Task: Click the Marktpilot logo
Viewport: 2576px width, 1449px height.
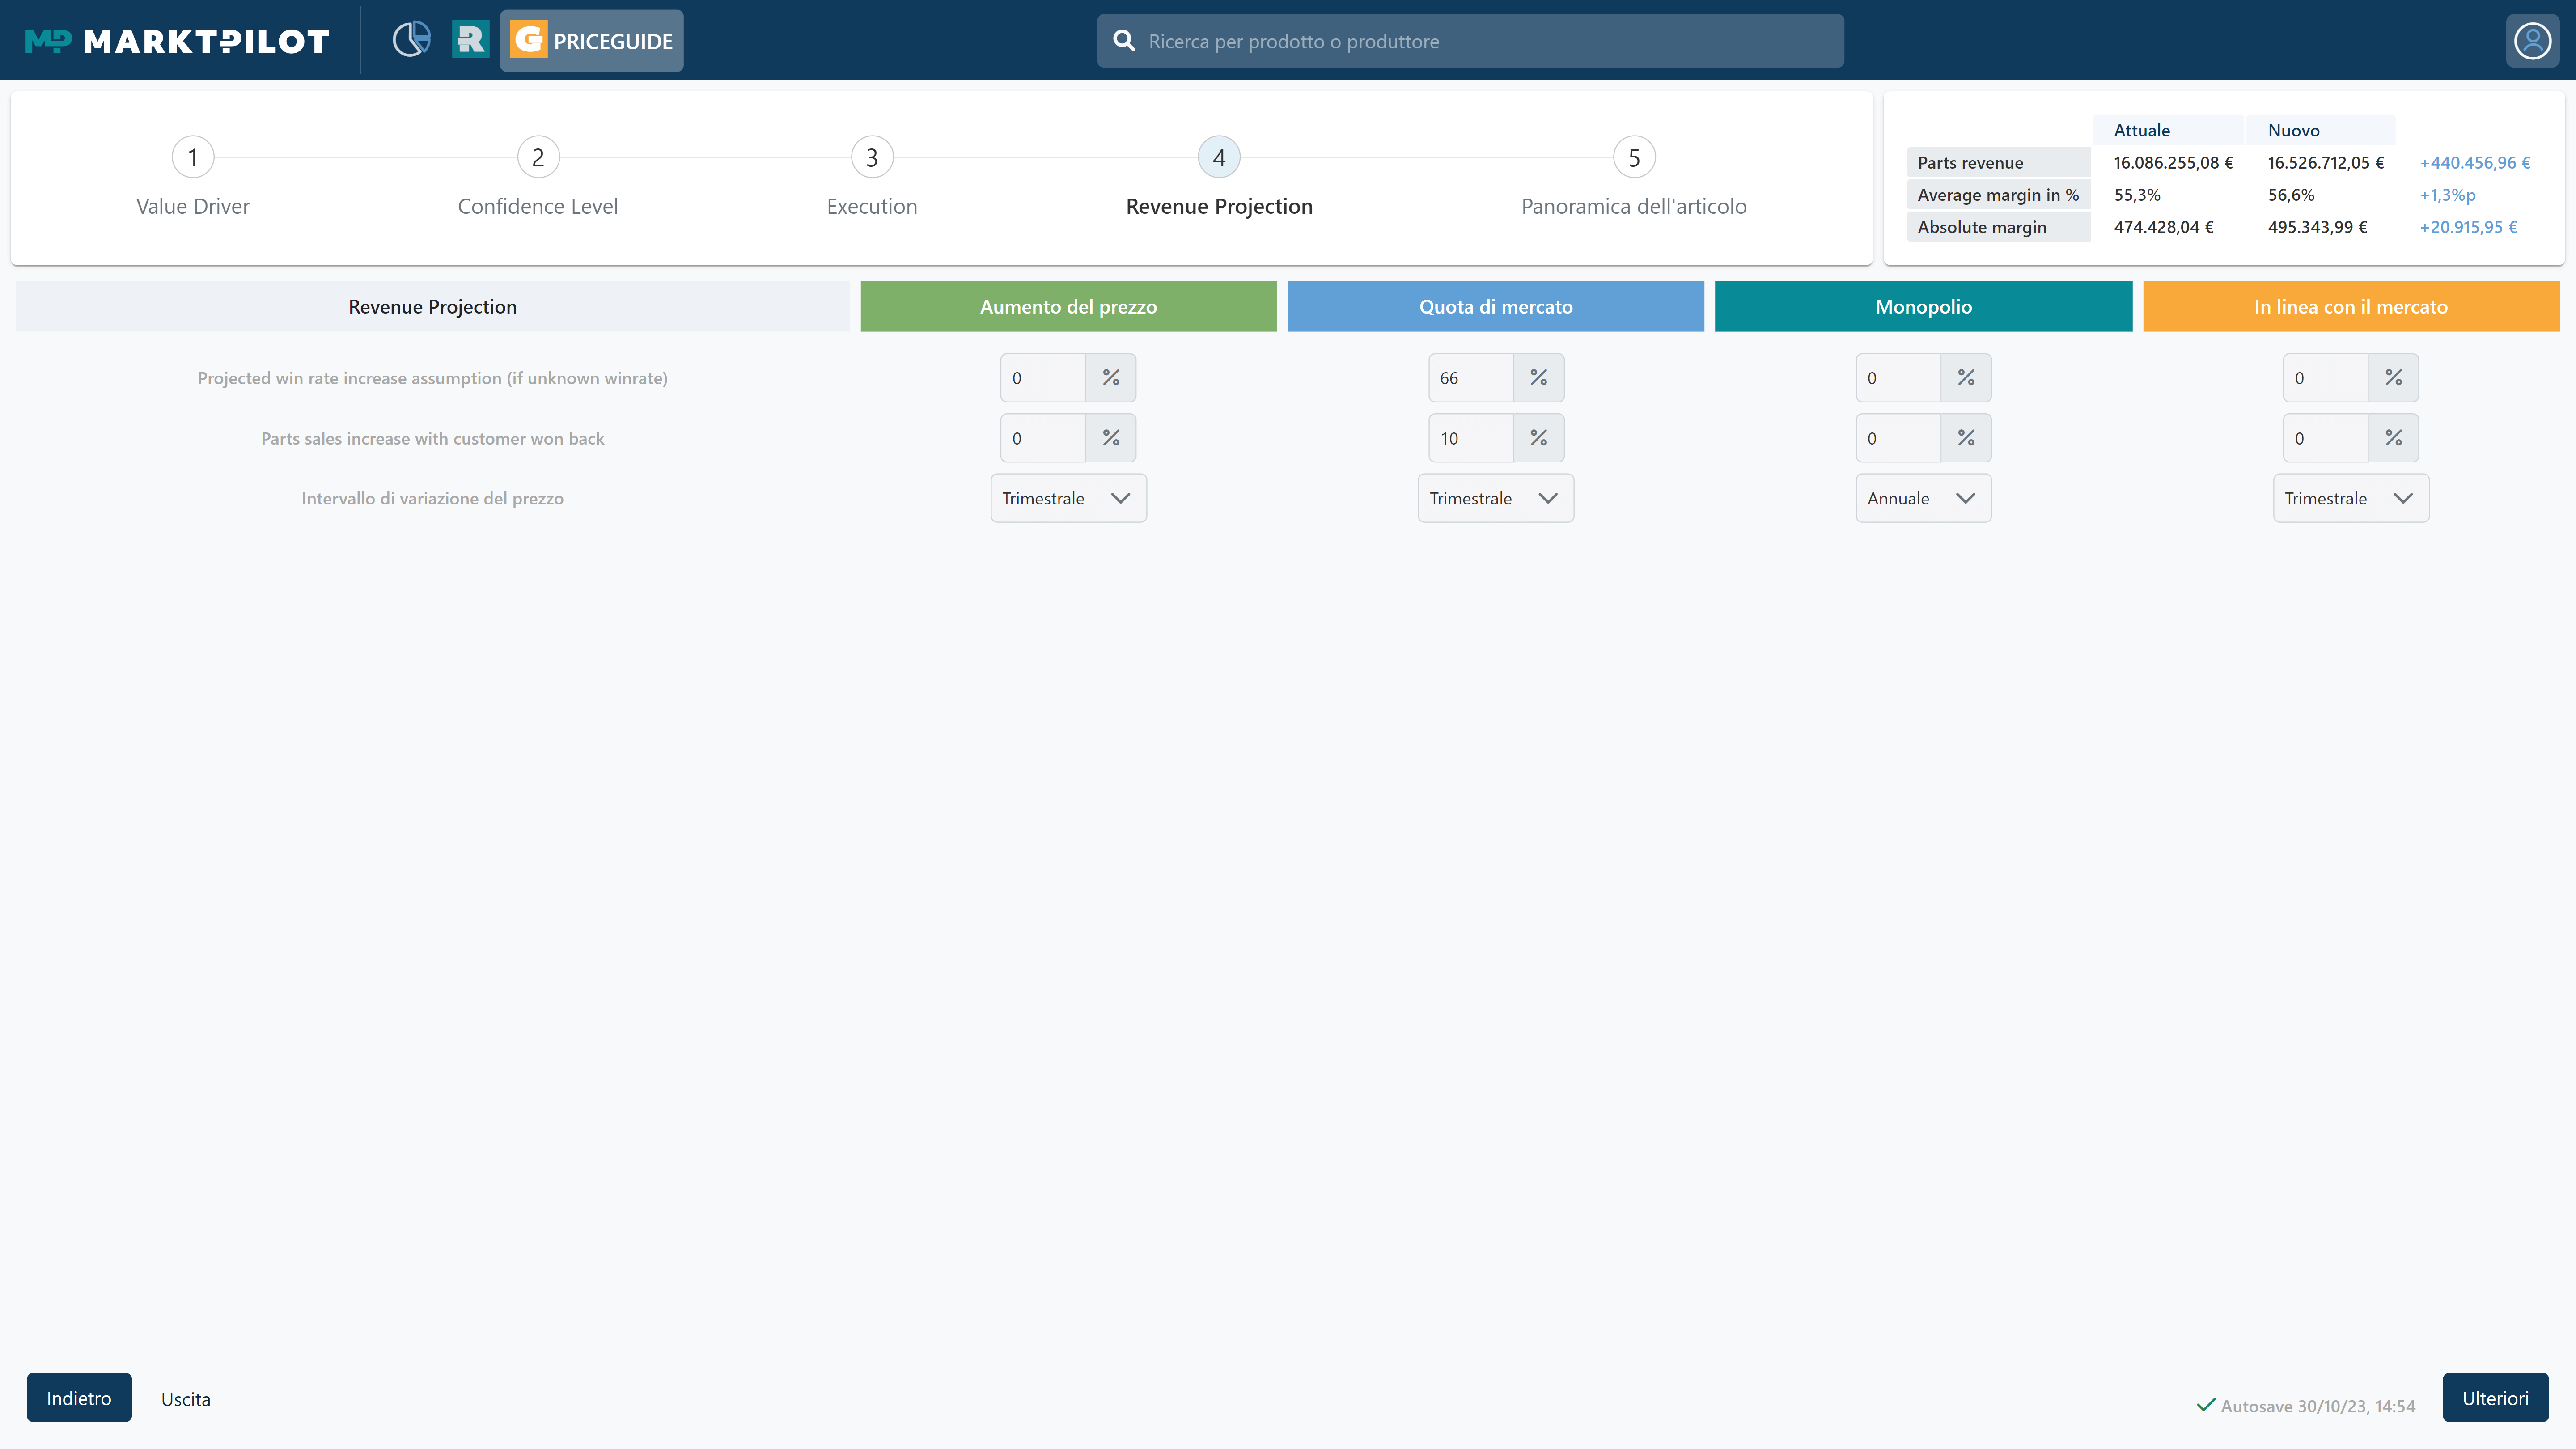Action: (x=177, y=41)
